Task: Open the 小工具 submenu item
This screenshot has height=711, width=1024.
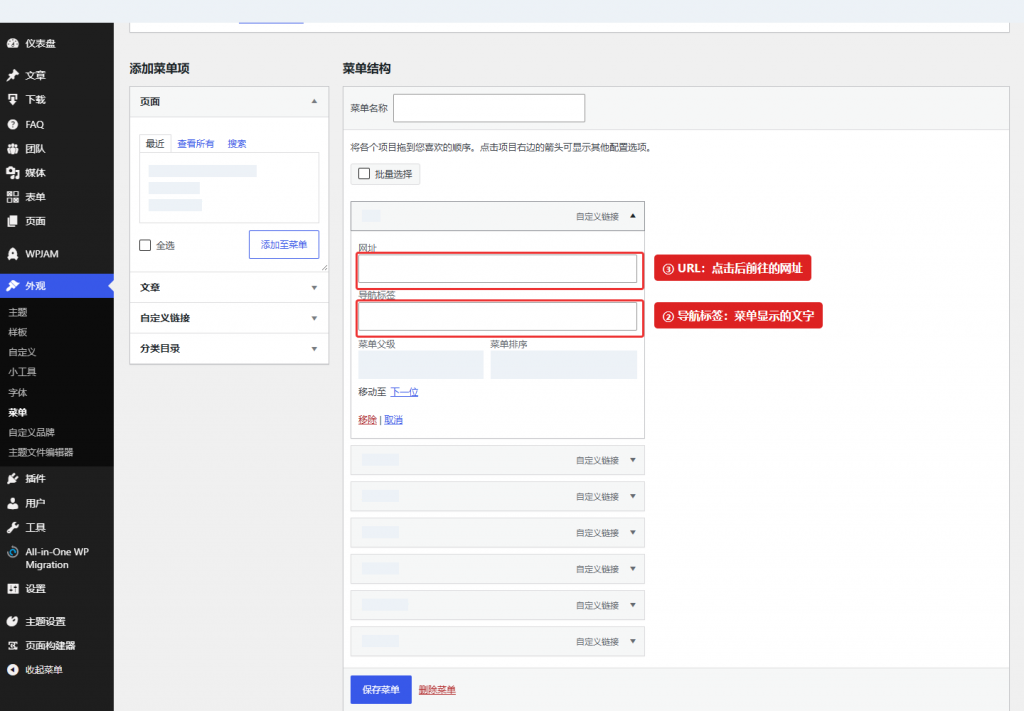Action: pyautogui.click(x=22, y=372)
